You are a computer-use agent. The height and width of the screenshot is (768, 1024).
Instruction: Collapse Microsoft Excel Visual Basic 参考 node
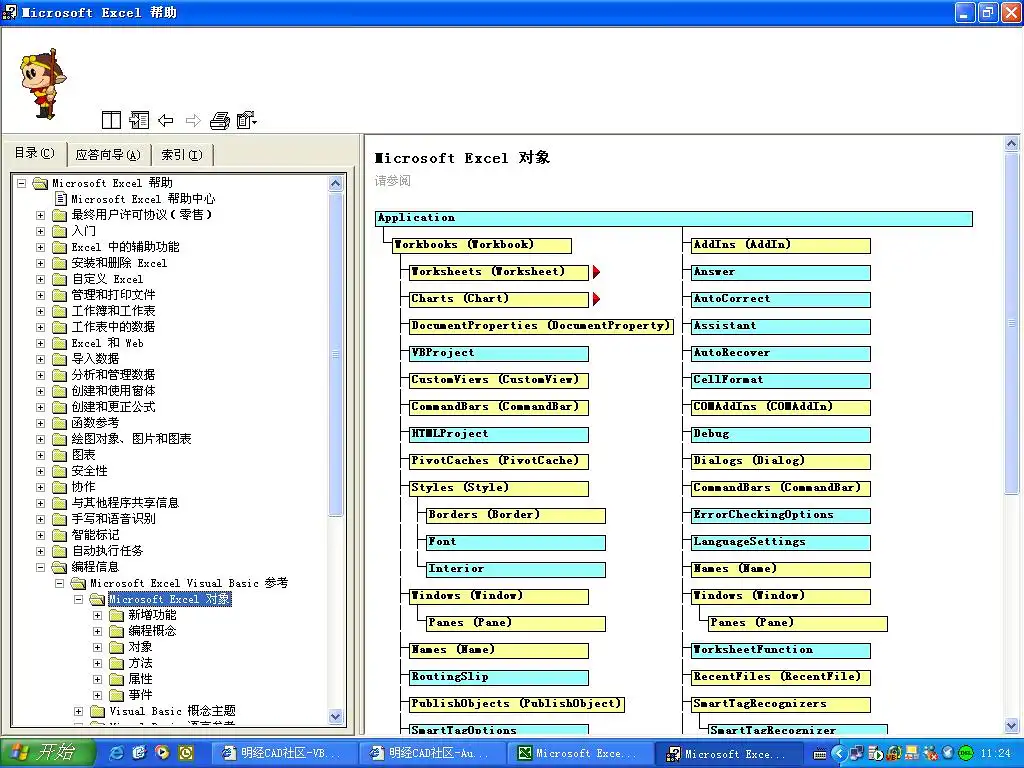click(59, 583)
